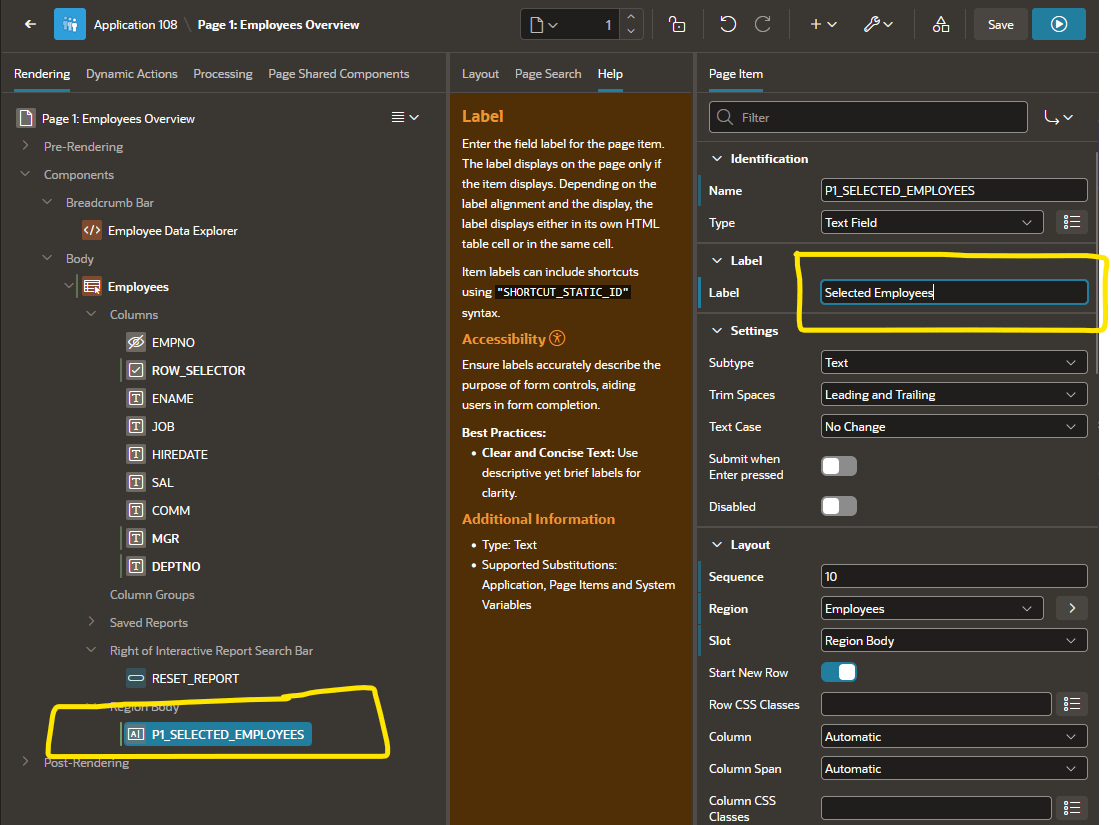Toggle the Disabled switch
This screenshot has height=825, width=1111.
839,506
